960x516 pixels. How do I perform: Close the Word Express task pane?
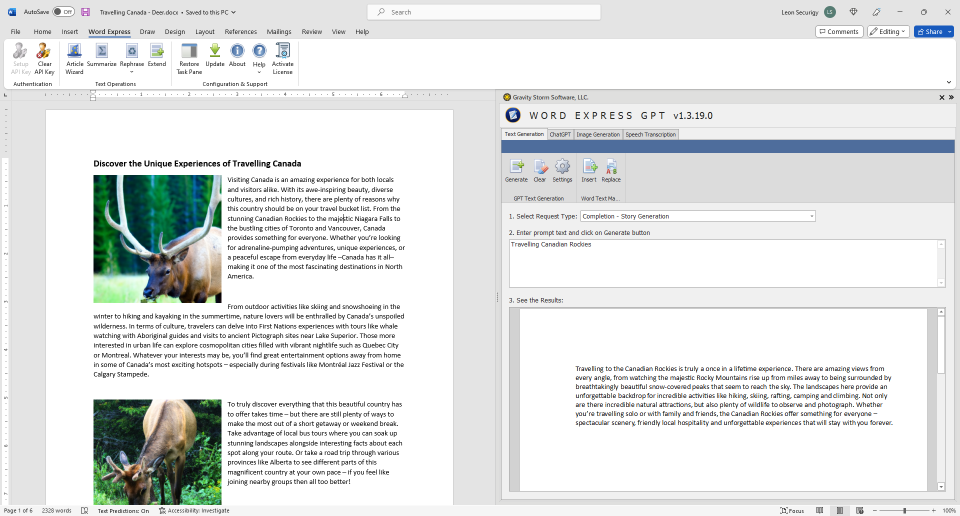(x=942, y=97)
